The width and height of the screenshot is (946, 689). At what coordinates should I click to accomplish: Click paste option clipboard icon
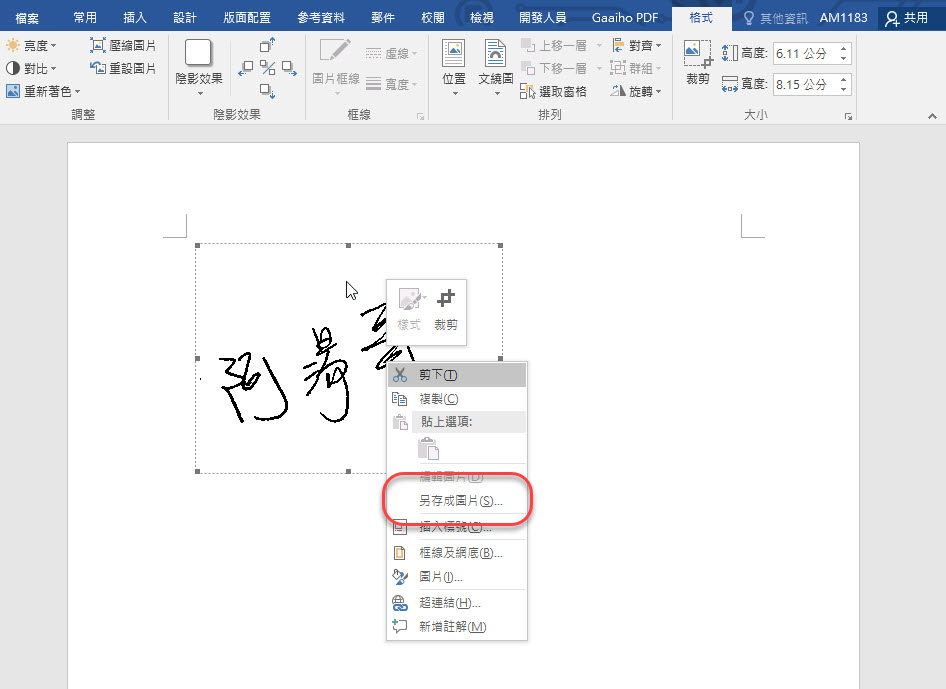428,448
